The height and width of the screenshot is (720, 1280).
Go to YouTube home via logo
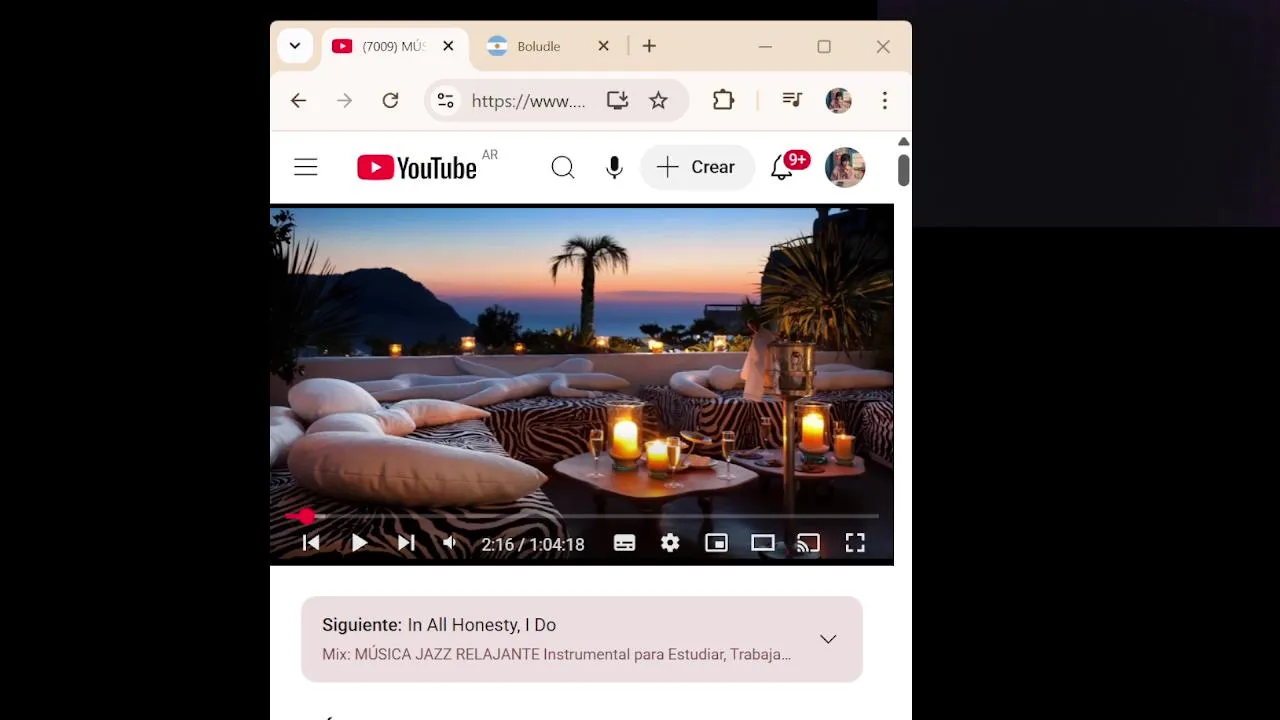(x=417, y=168)
